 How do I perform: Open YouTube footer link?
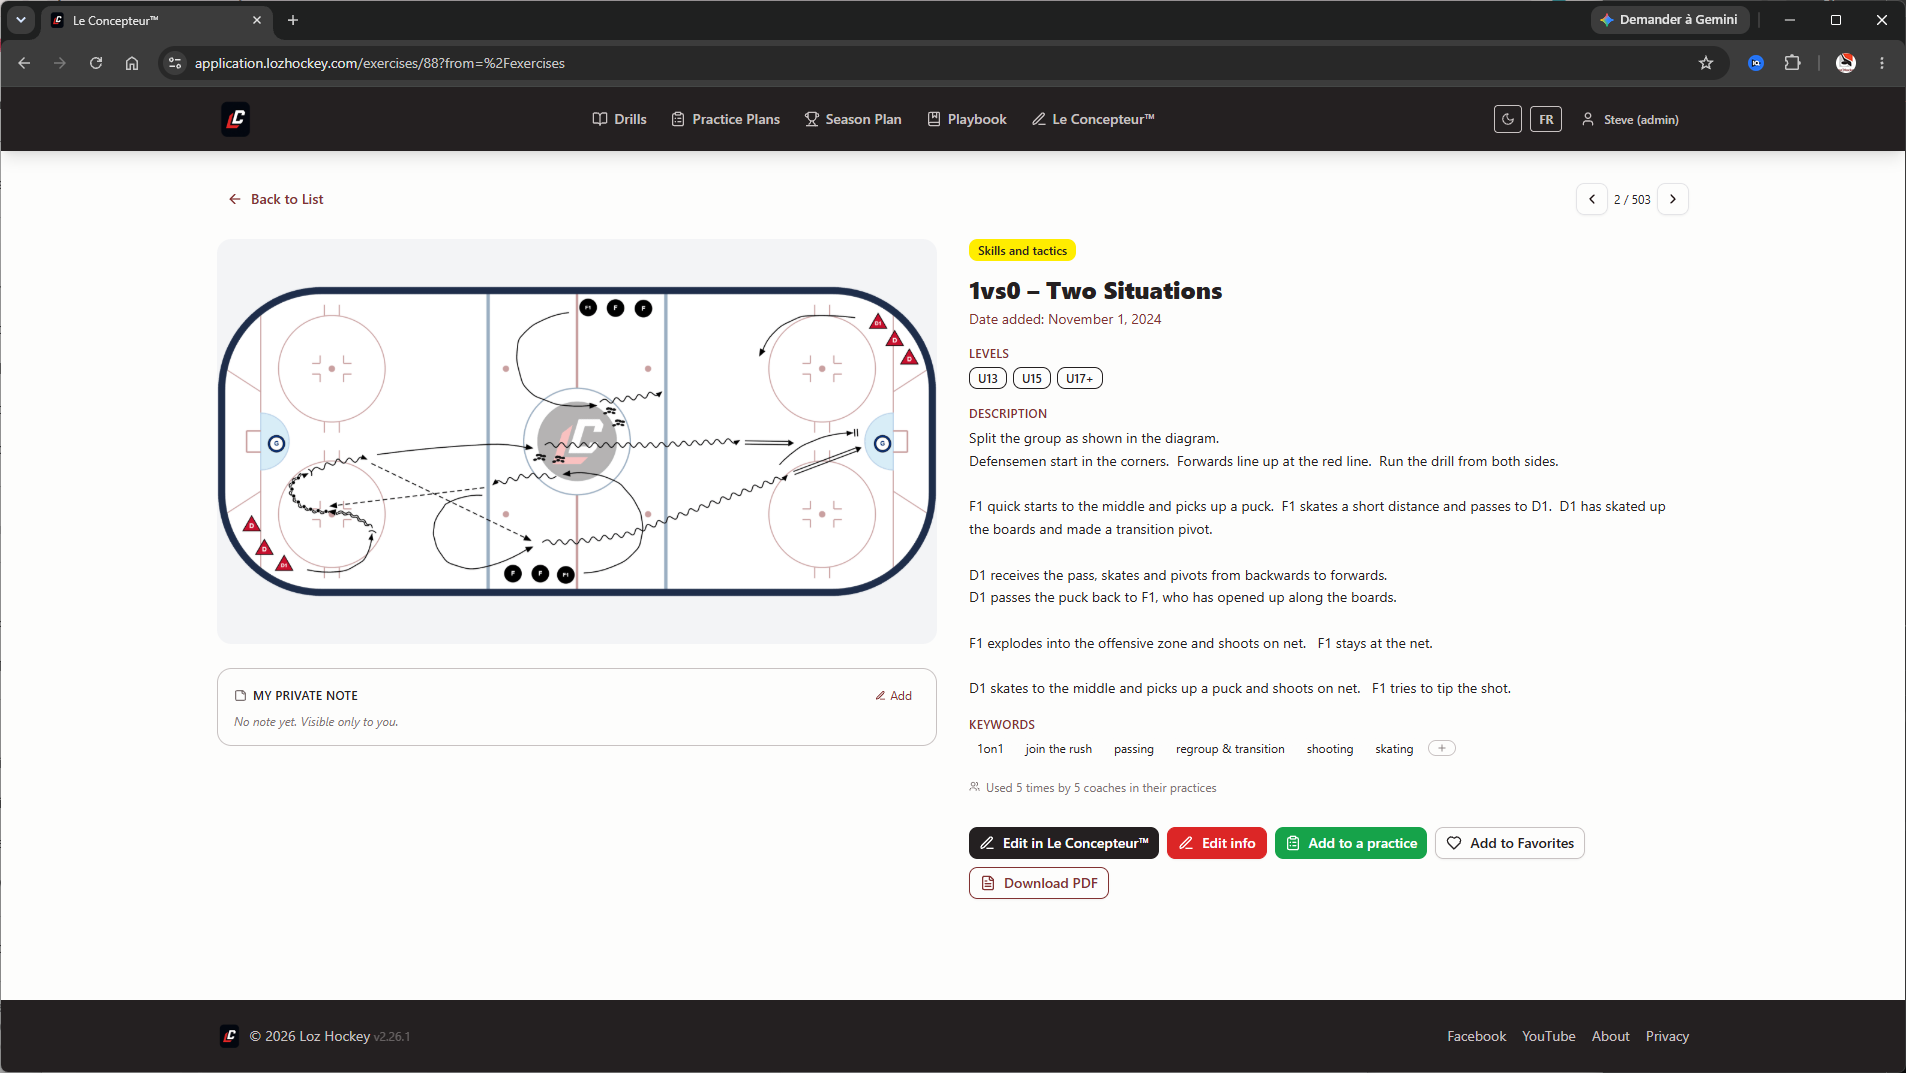(1548, 1037)
